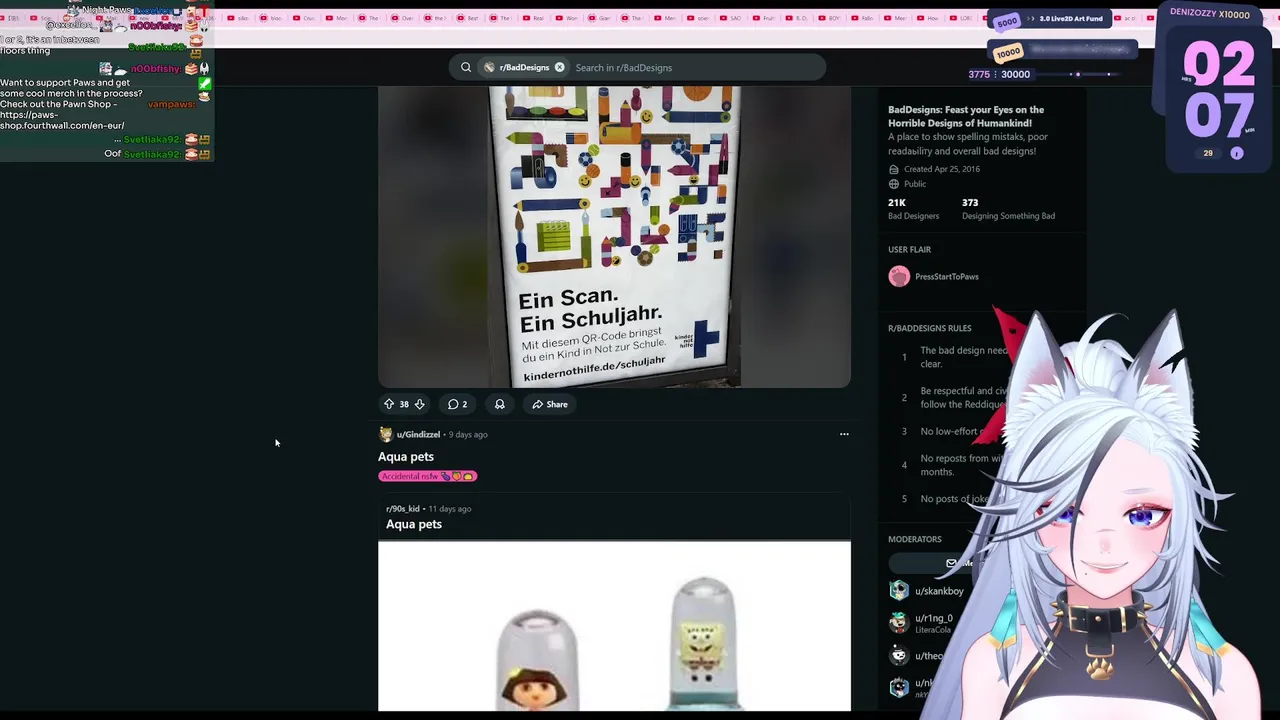Image resolution: width=1280 pixels, height=720 pixels.
Task: Open the u/Gindizzel username link
Action: pyautogui.click(x=418, y=435)
